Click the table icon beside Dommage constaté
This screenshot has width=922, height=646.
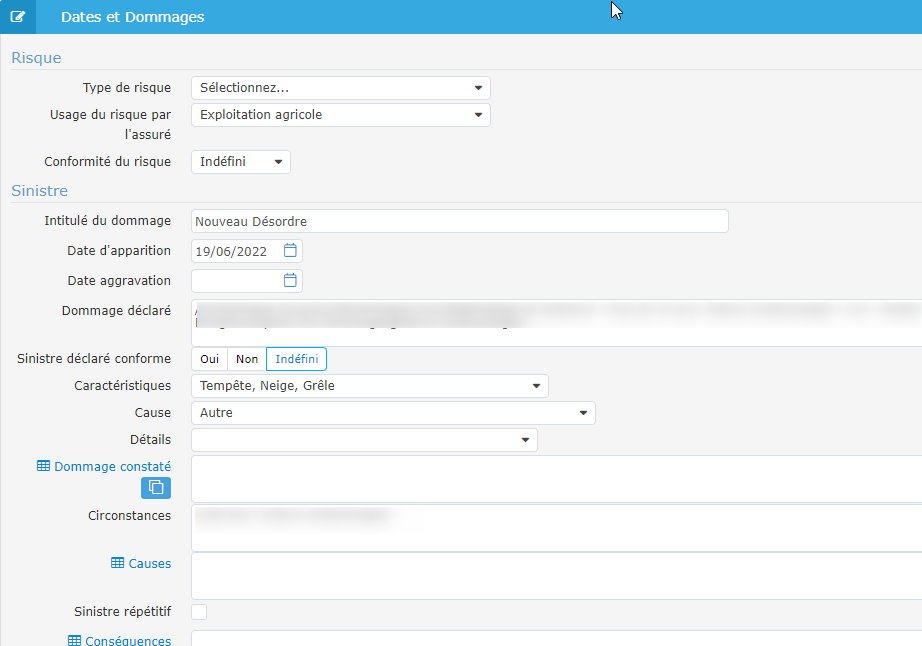coord(43,466)
